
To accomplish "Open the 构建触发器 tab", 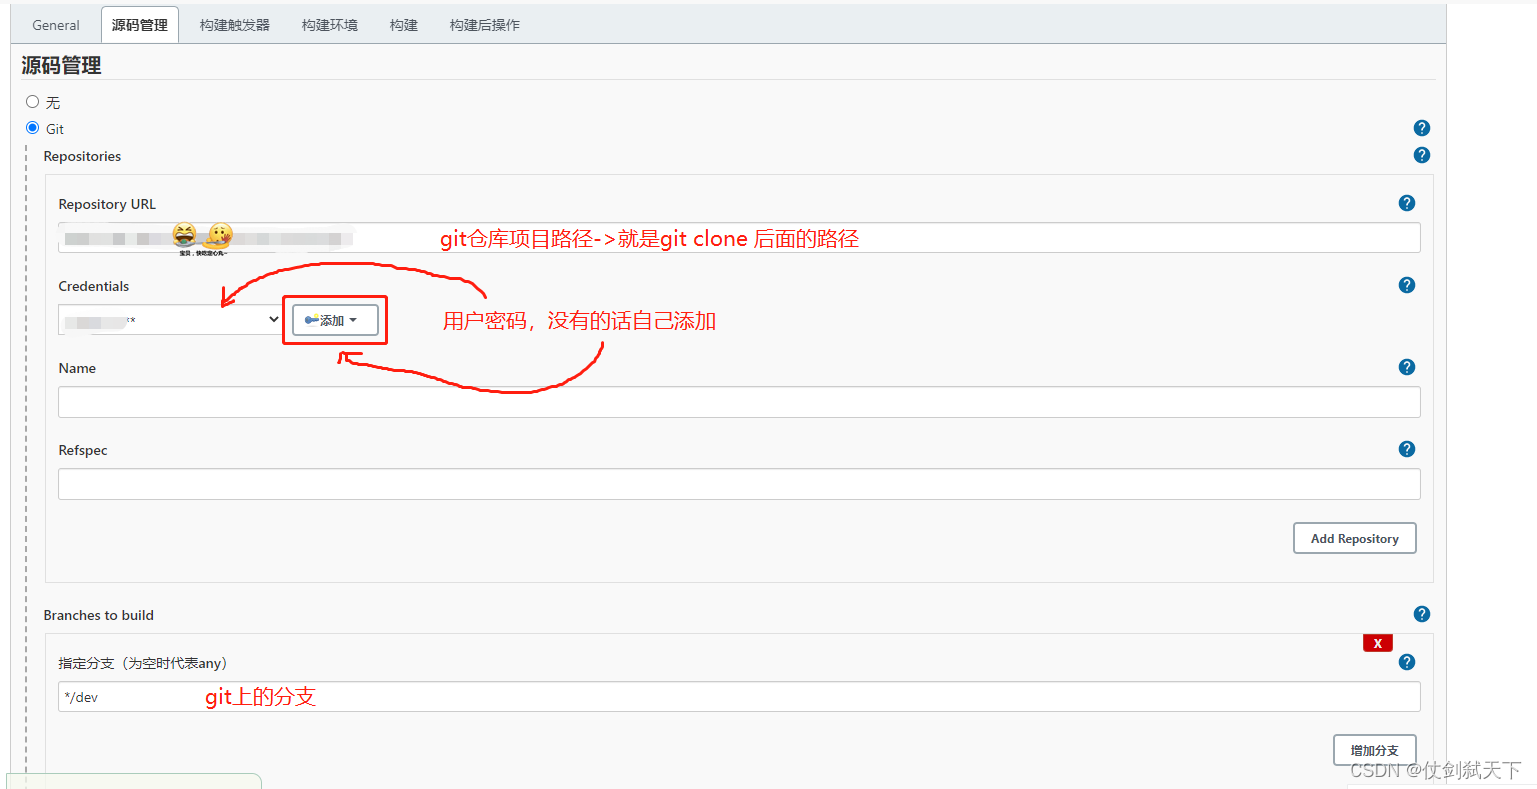I will (x=235, y=25).
